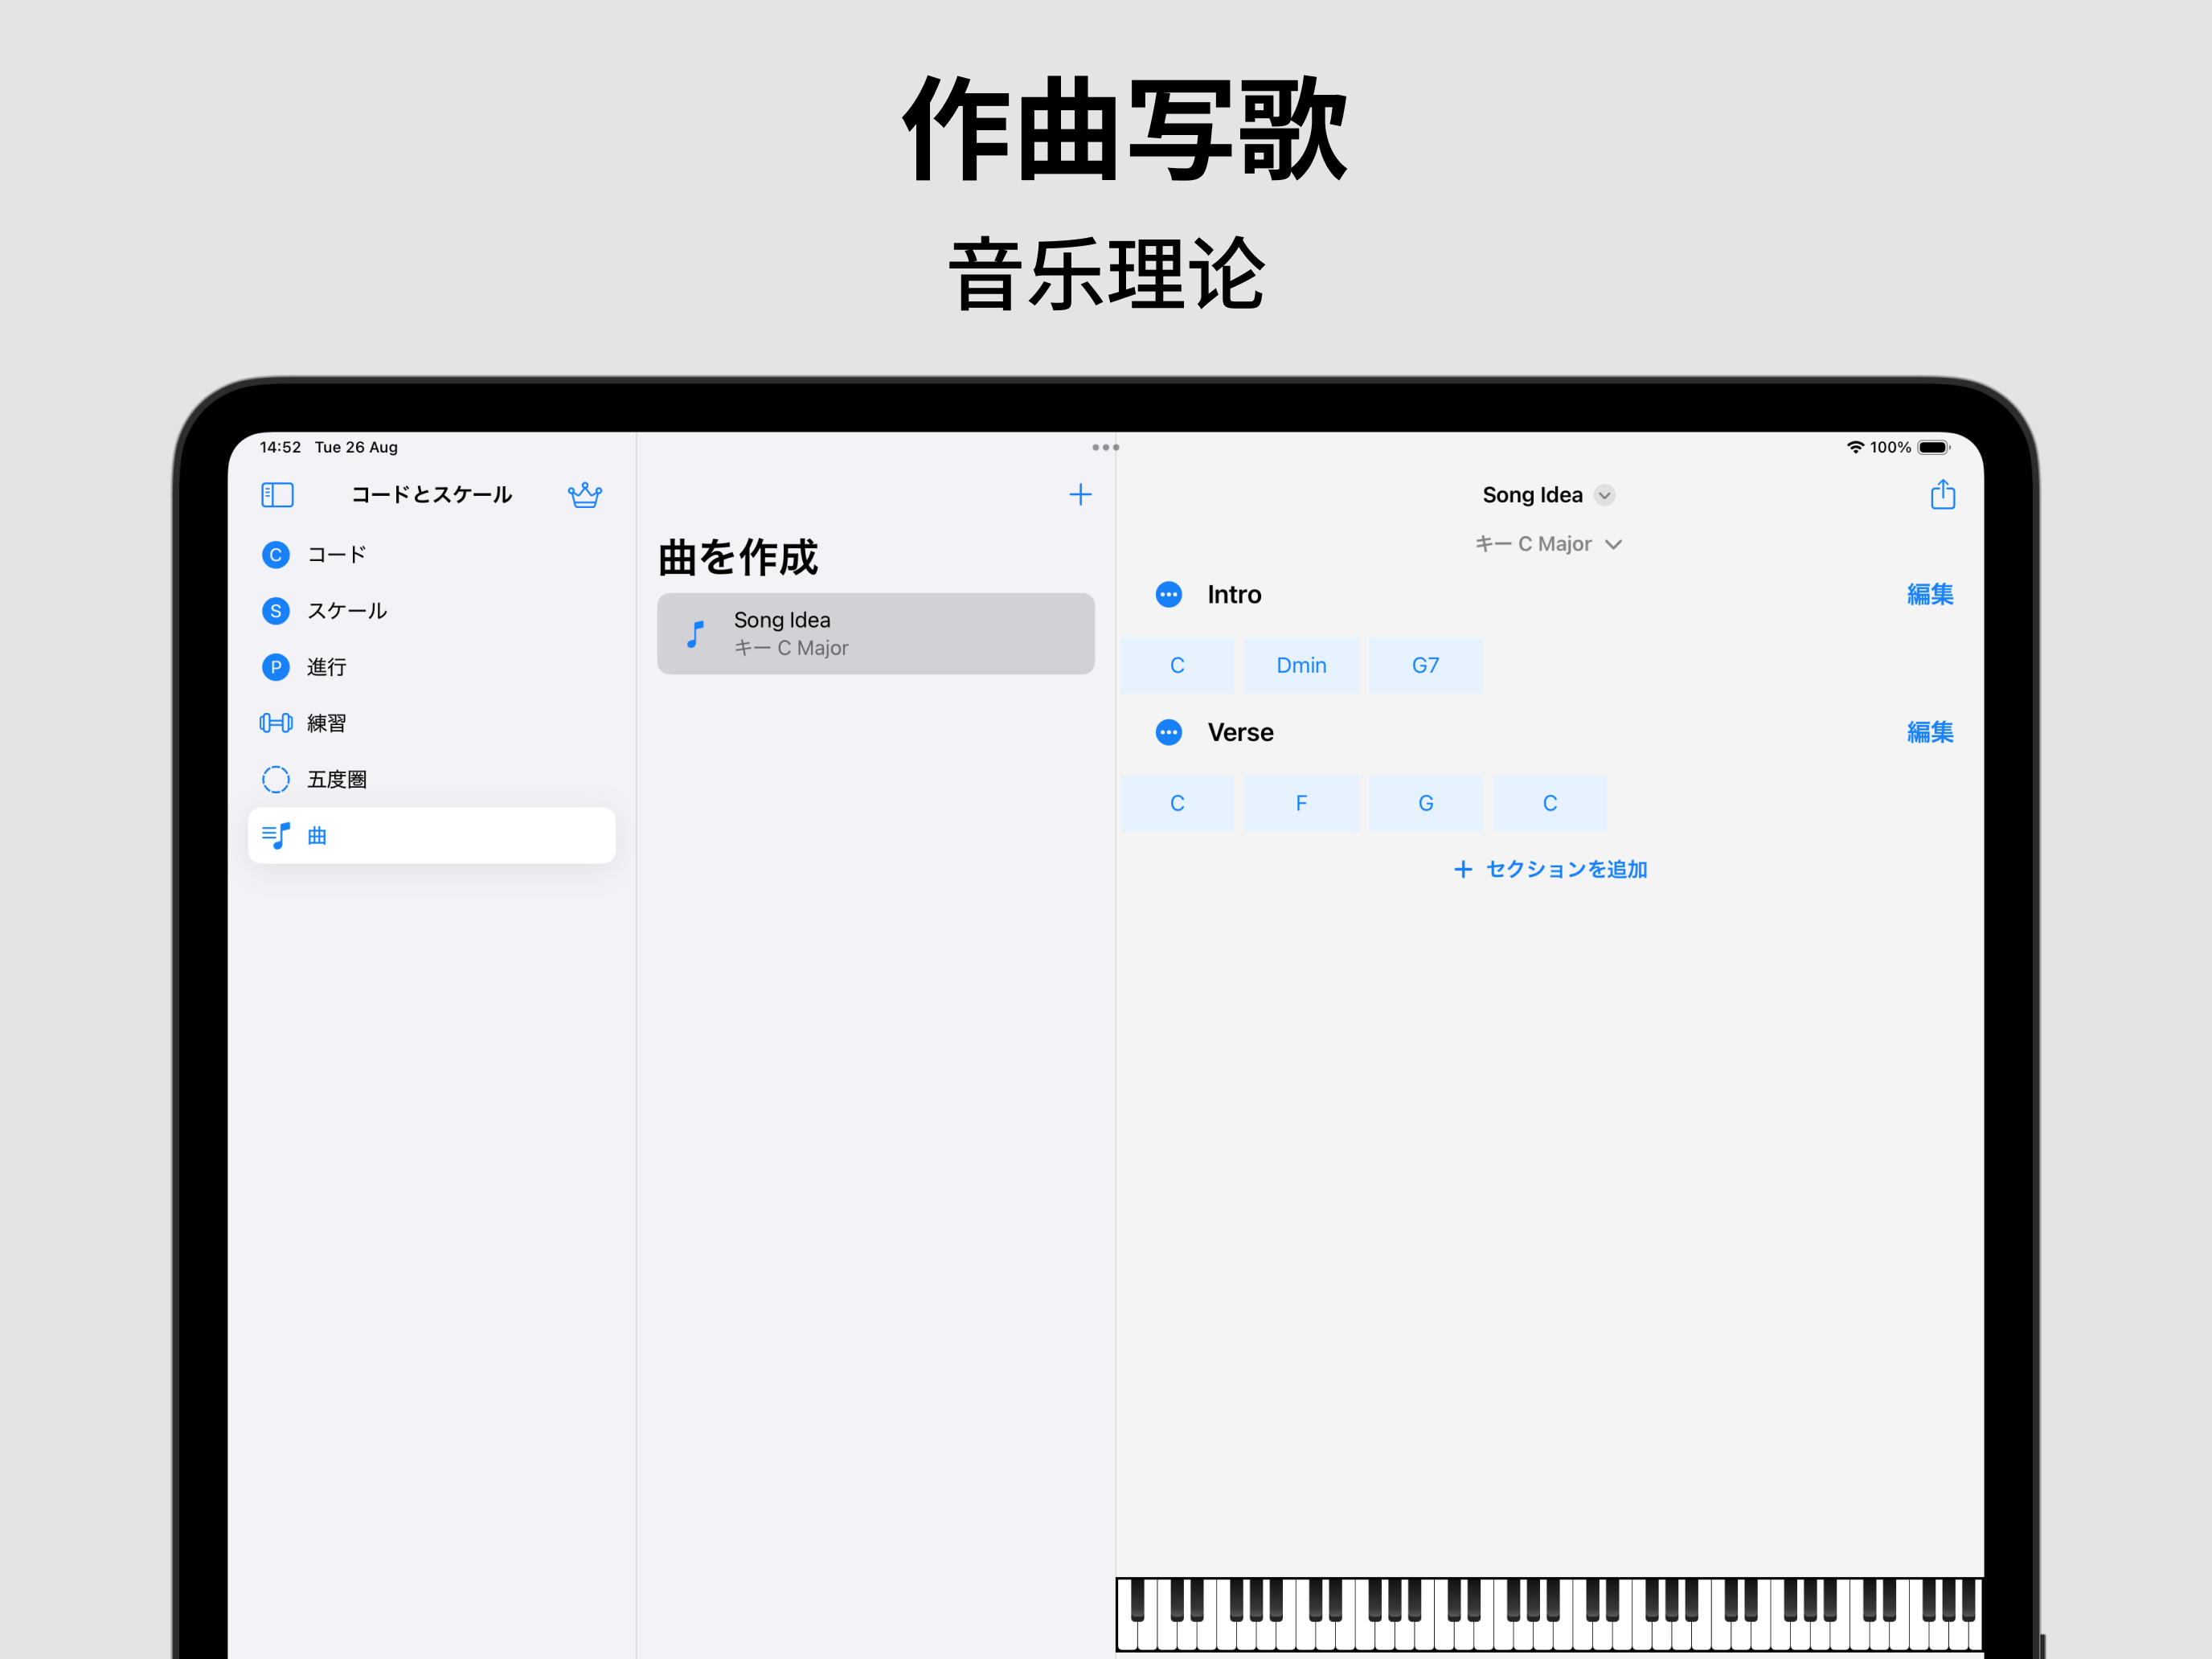The width and height of the screenshot is (2212, 1659).
Task: Tap the battery indicator
Action: 1934,447
